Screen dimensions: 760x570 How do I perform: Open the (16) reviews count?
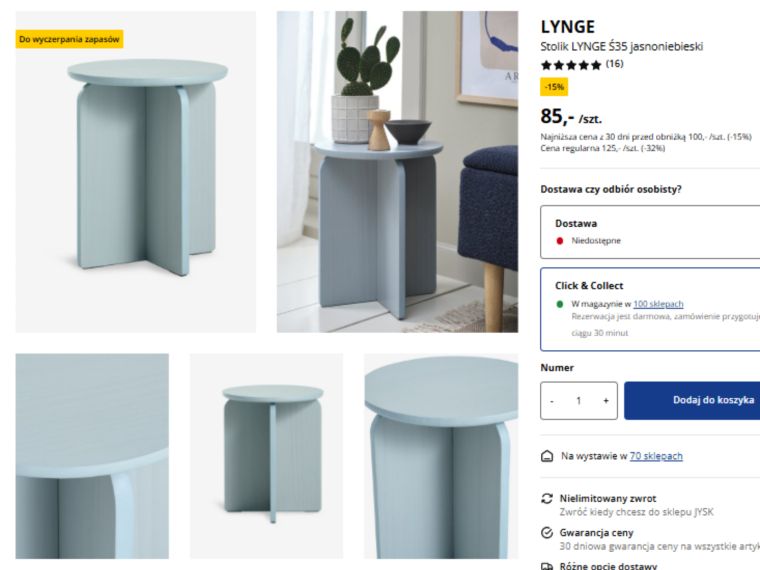[615, 64]
